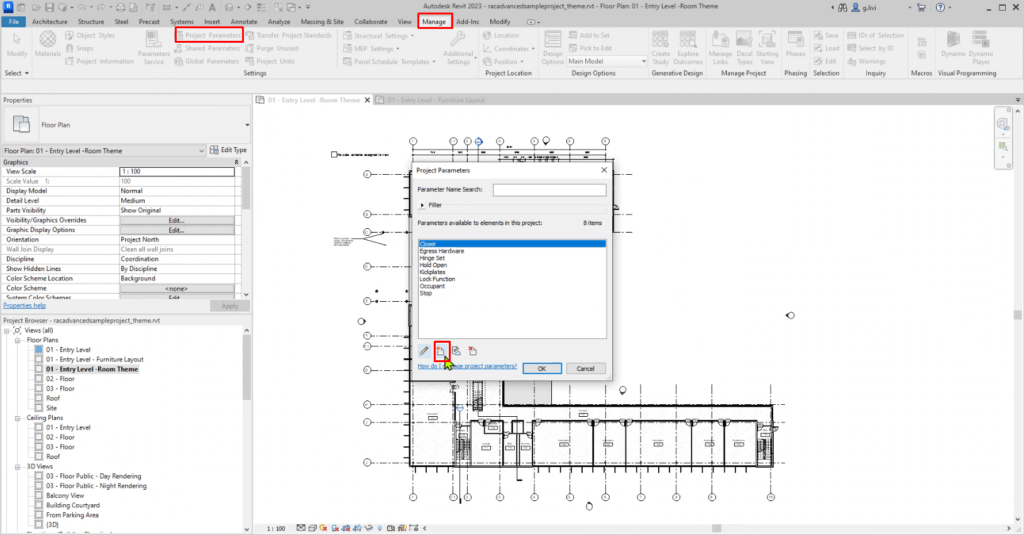Open Additional Settings dropdown
Screen dimensions: 1024x535
[458, 48]
